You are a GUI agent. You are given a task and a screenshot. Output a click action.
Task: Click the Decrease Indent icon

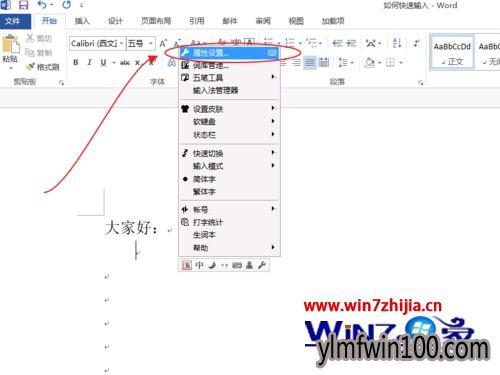[x=338, y=43]
